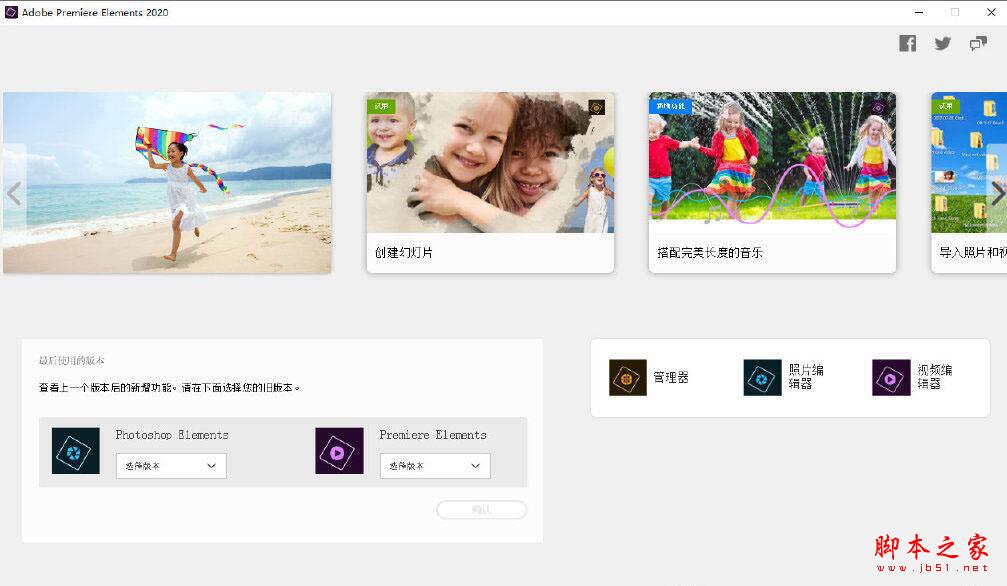
Task: Expand the Photoshop Elements 选择版本 dropdown
Action: pyautogui.click(x=171, y=466)
